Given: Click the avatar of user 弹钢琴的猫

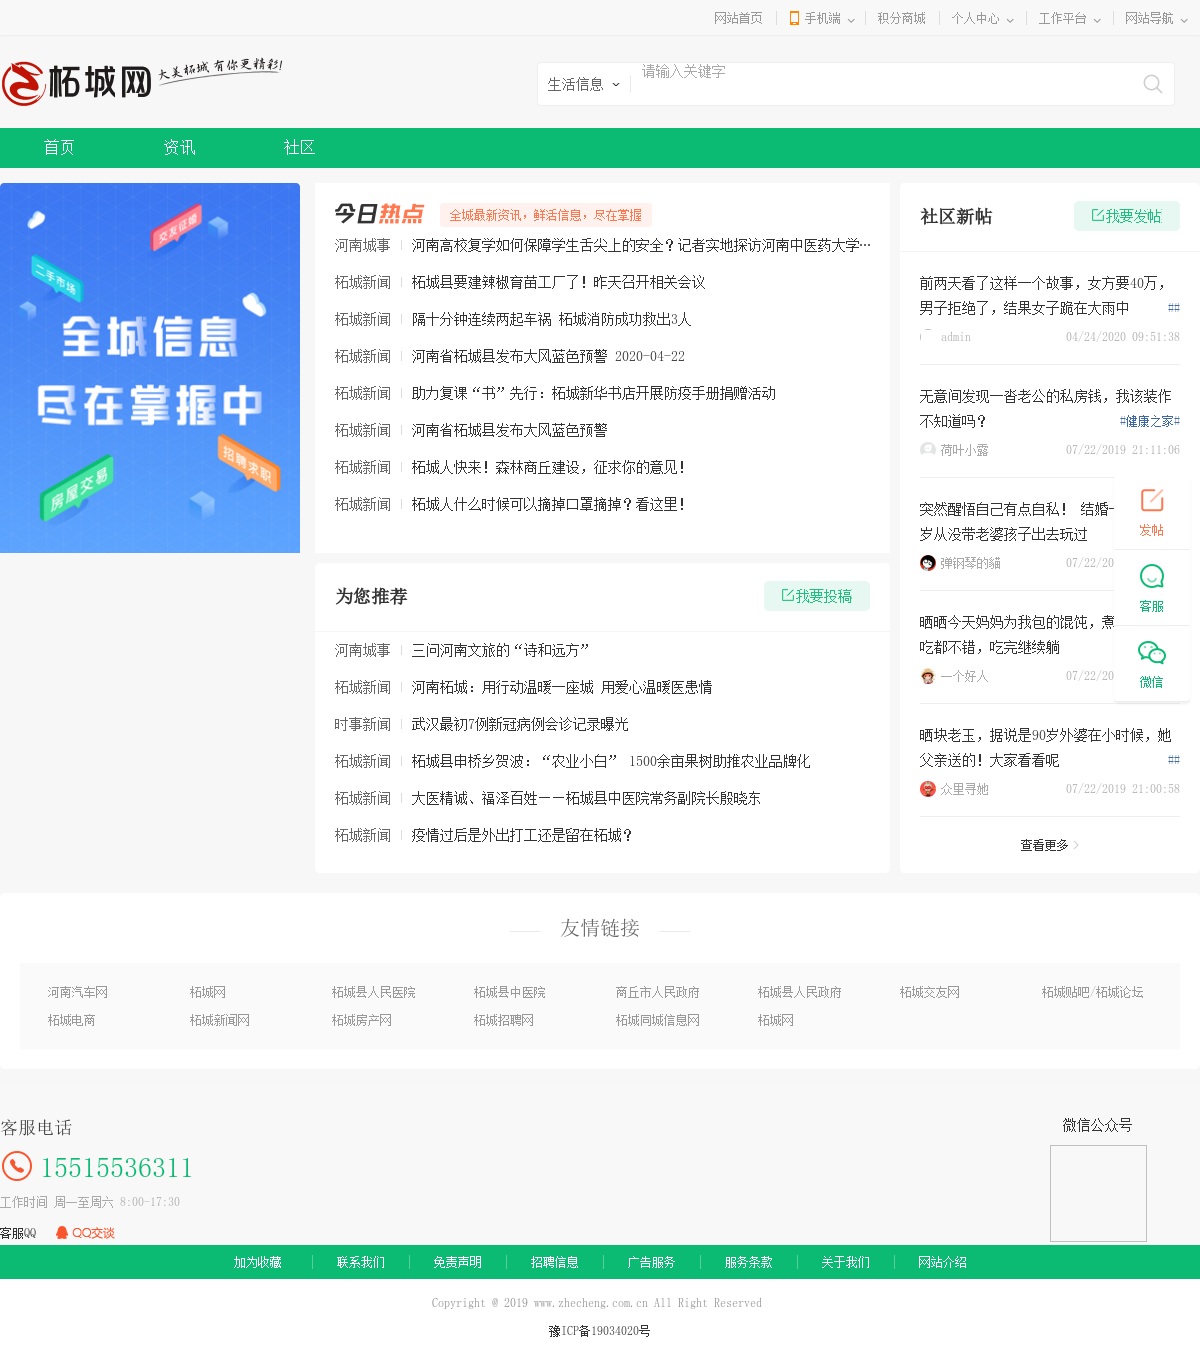Looking at the screenshot, I should (x=928, y=563).
